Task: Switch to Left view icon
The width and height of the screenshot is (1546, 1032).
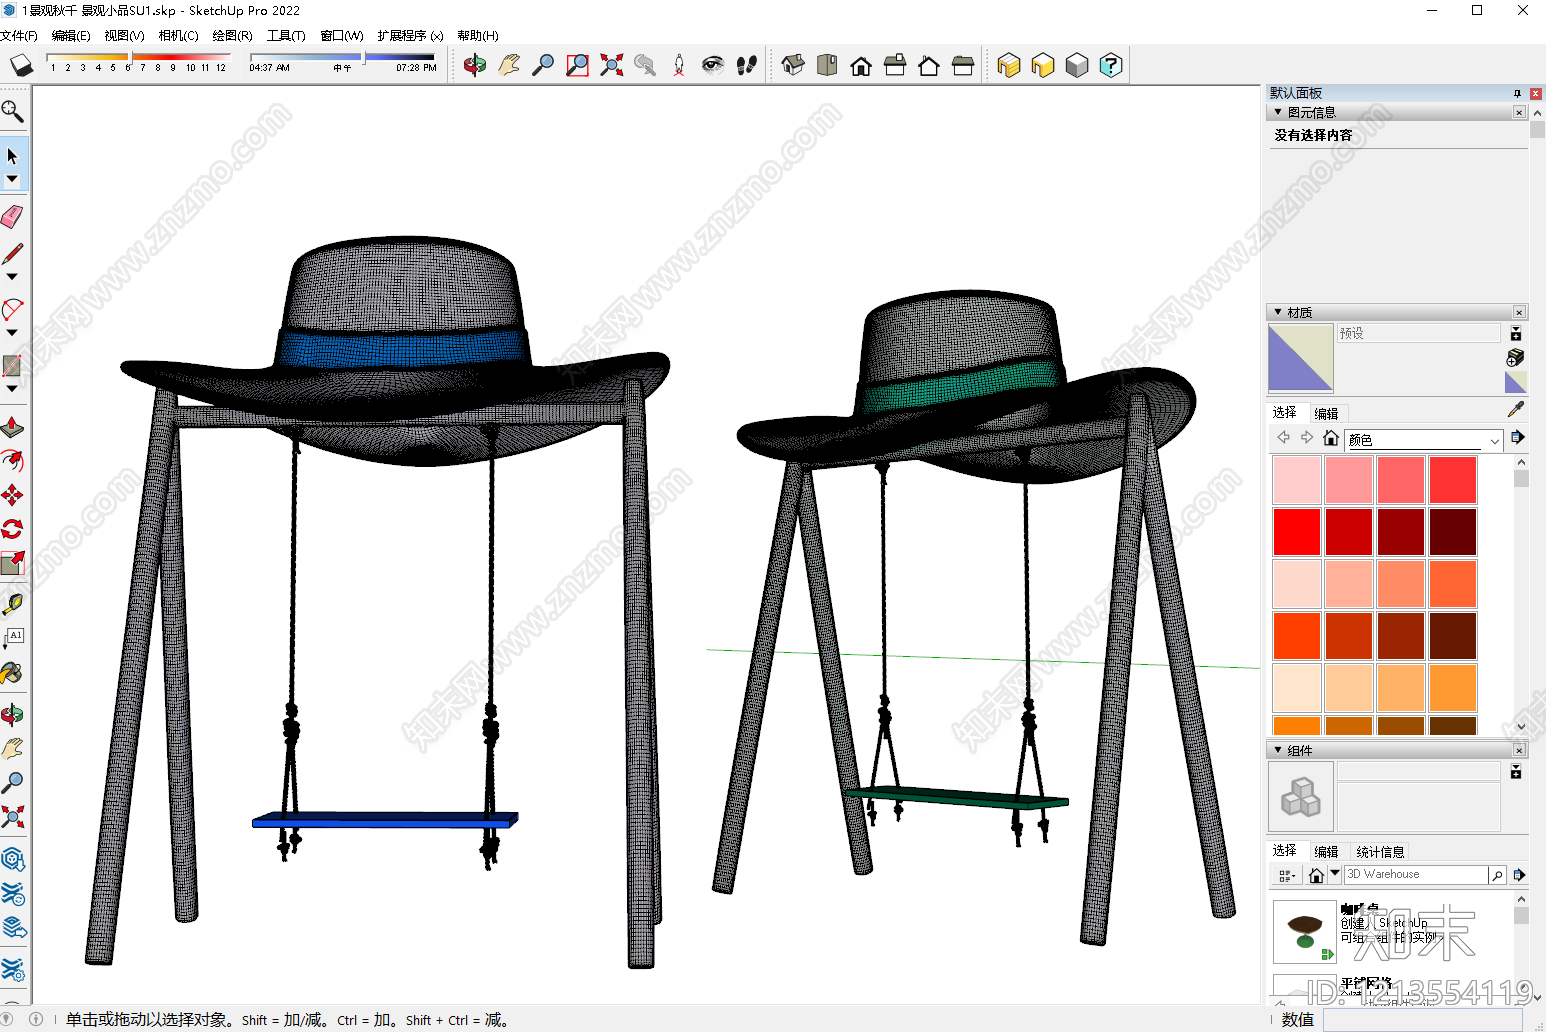Action: tap(963, 66)
